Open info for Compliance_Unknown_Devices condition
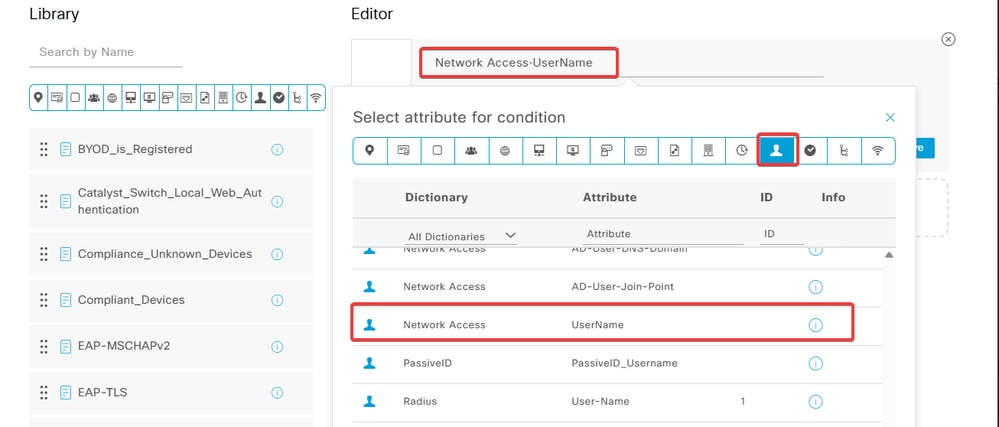 [x=277, y=254]
